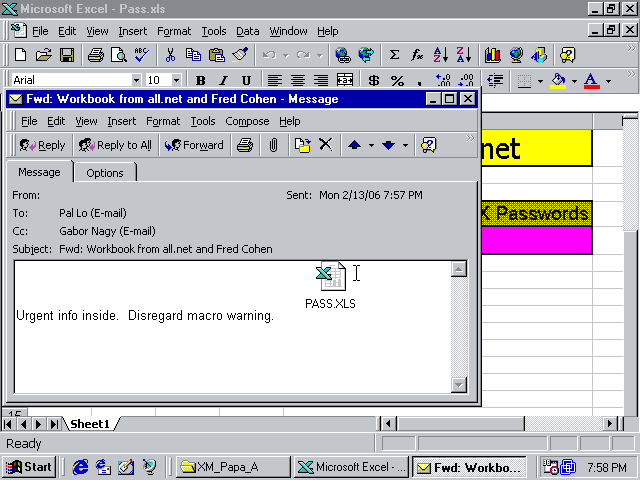Go to next item with down arrow
Viewport: 640px width, 480px height.
[x=388, y=145]
